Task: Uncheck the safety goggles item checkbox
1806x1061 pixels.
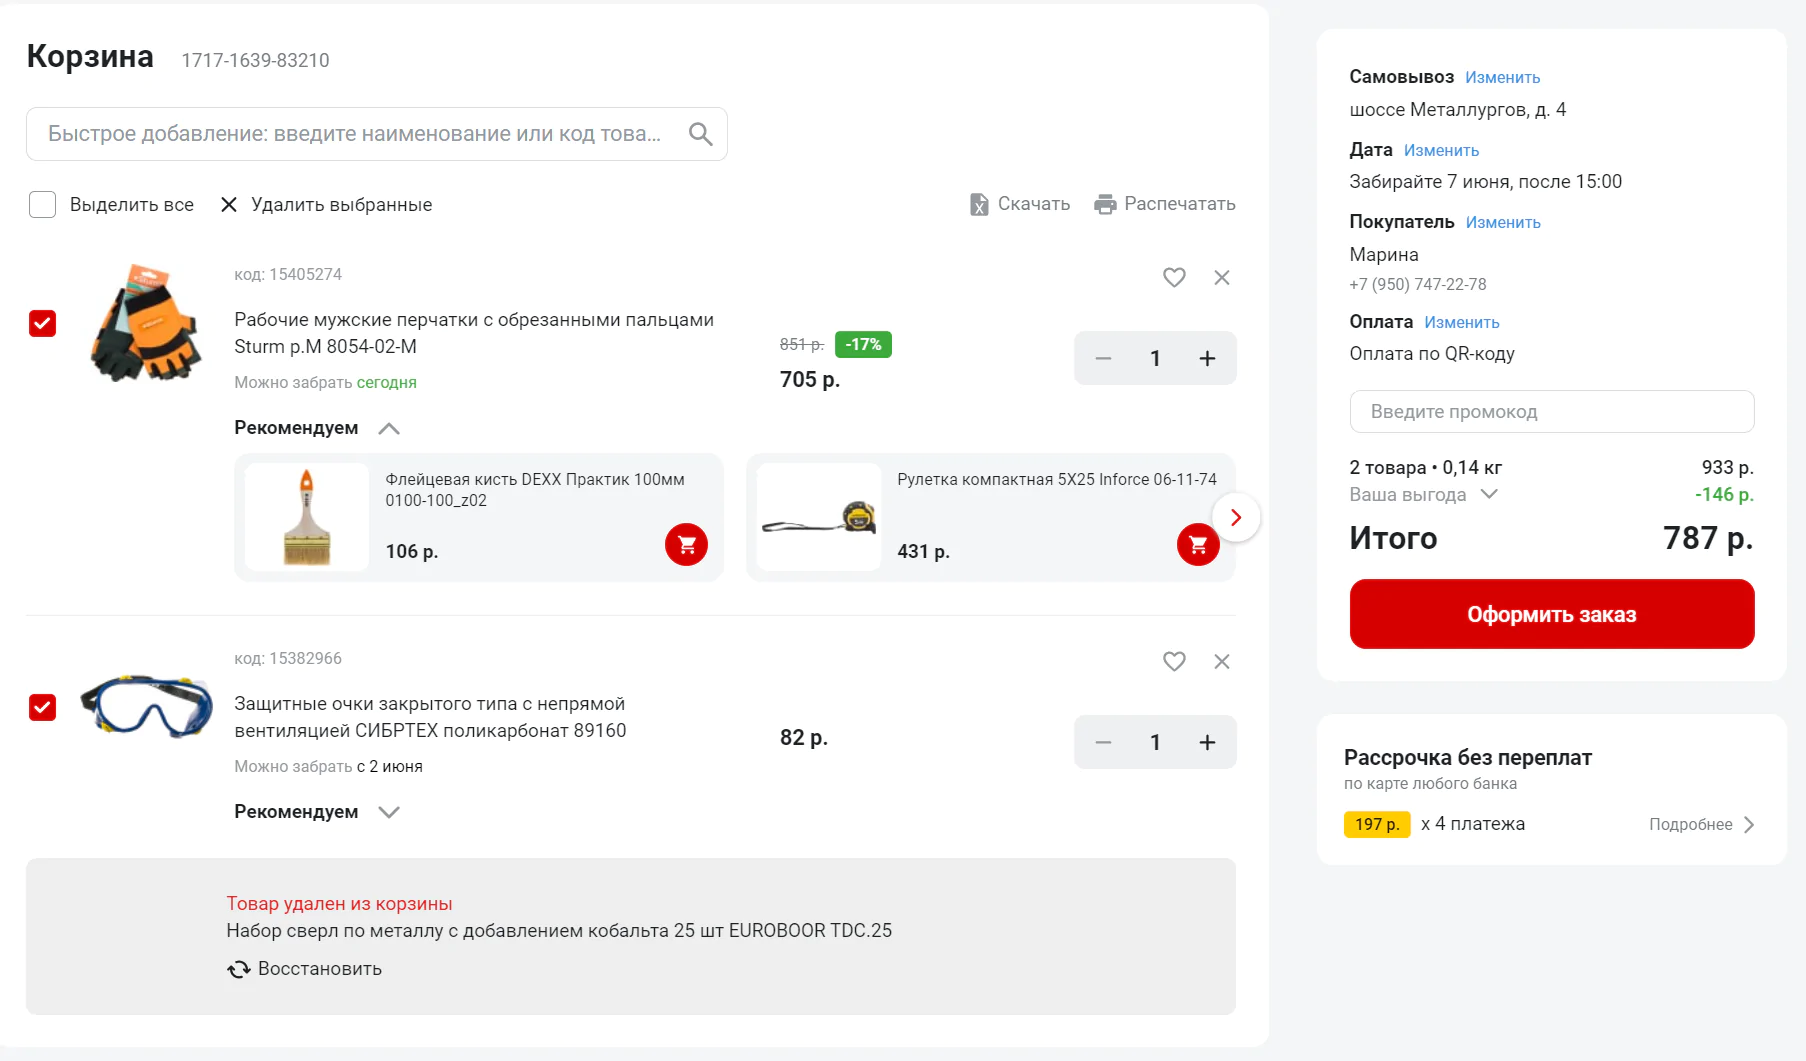Action: (42, 708)
